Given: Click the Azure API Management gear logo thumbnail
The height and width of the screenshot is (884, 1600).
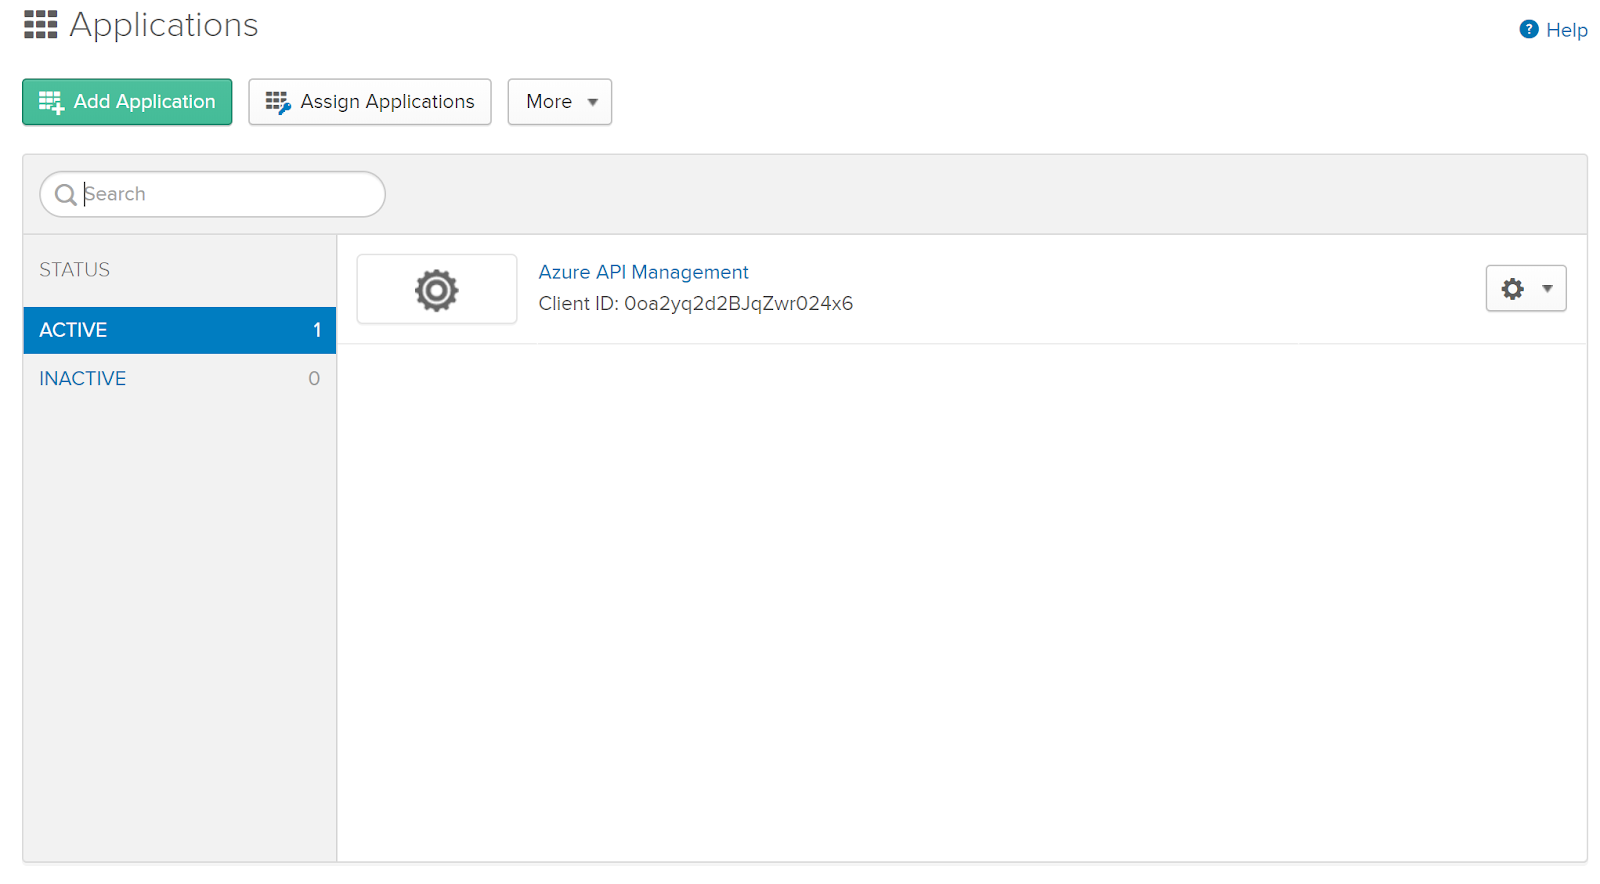Looking at the screenshot, I should coord(437,289).
